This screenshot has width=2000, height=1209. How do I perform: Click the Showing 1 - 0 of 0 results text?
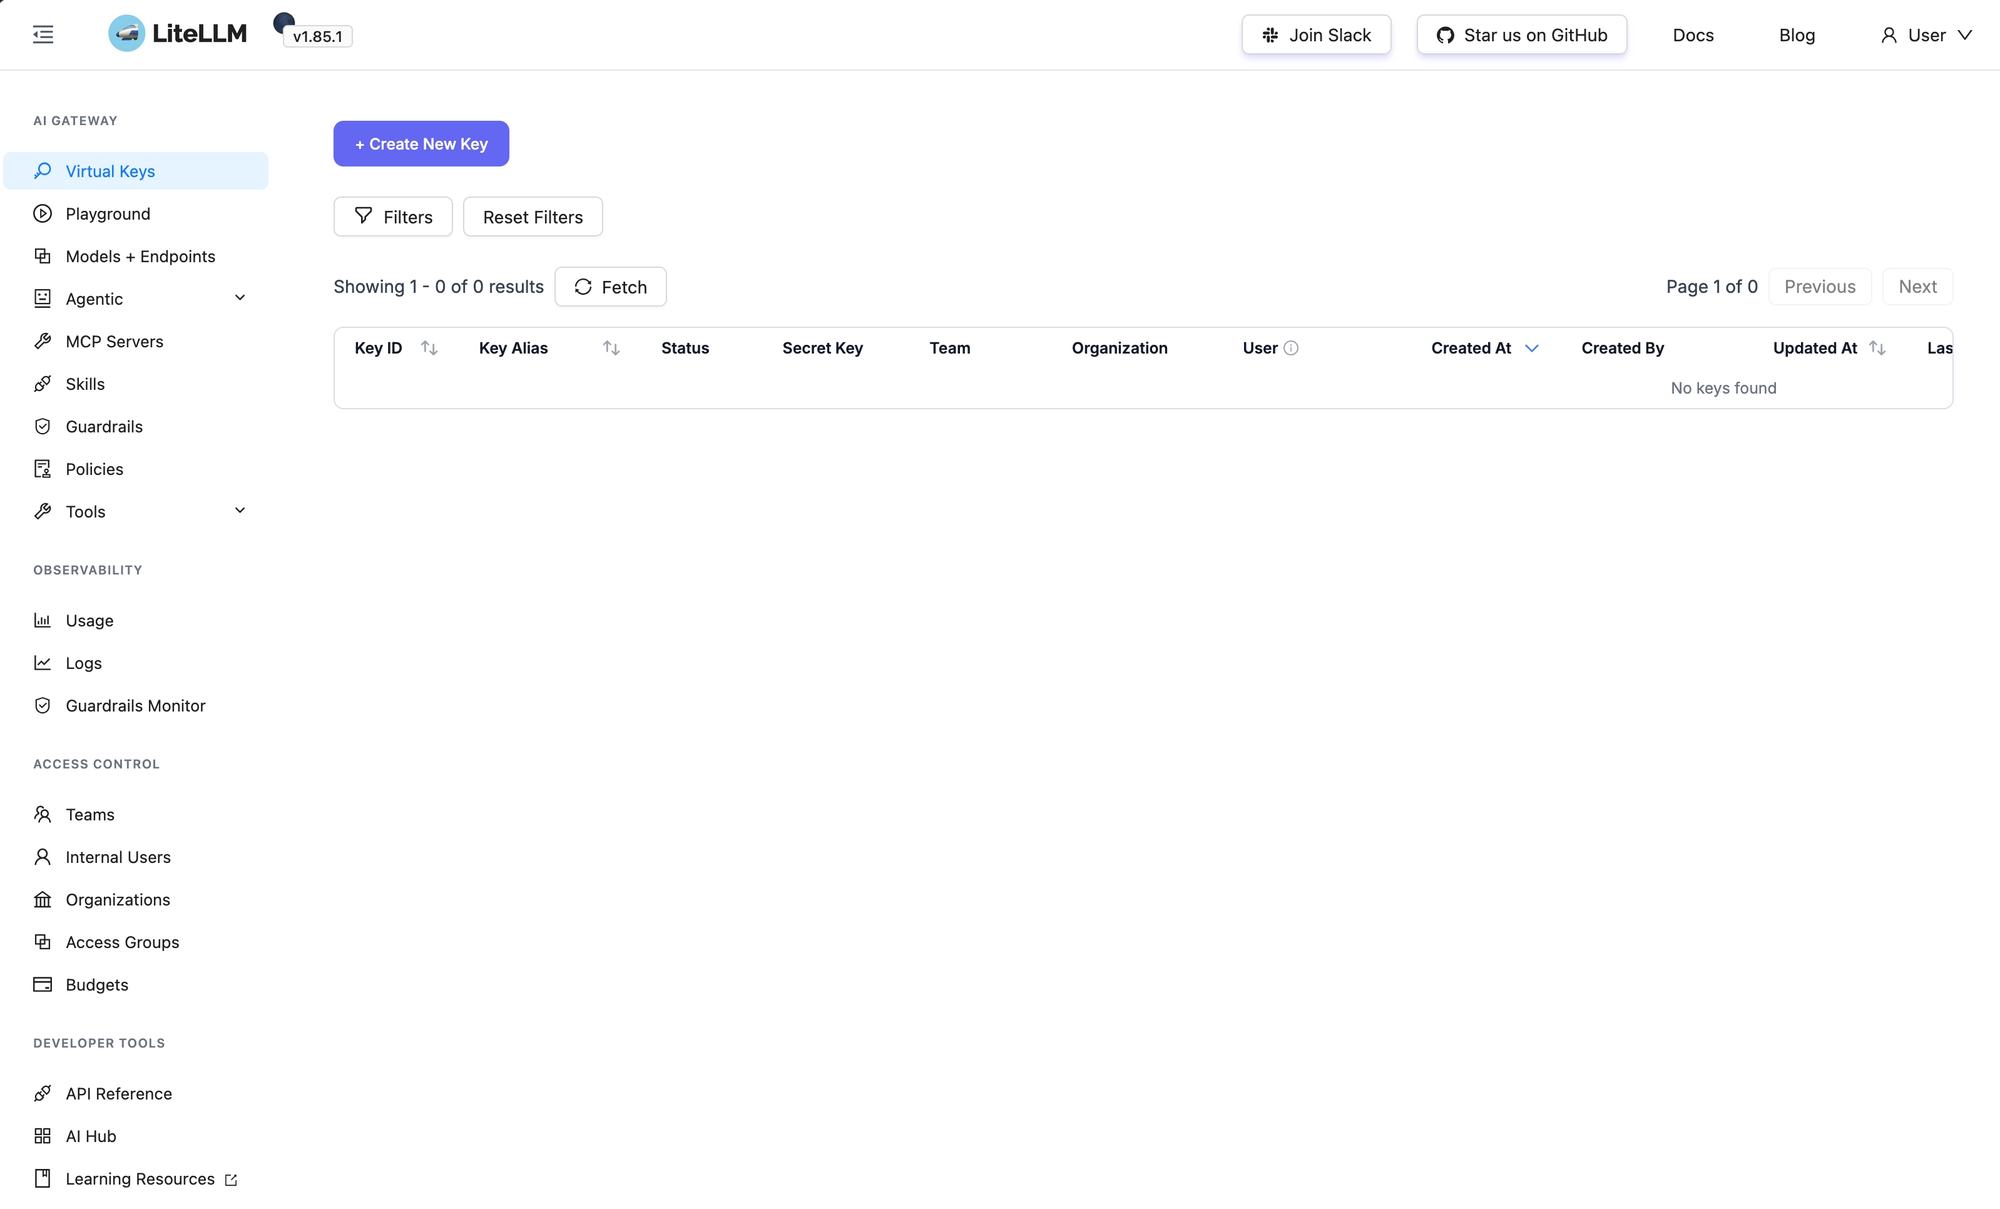coord(438,287)
